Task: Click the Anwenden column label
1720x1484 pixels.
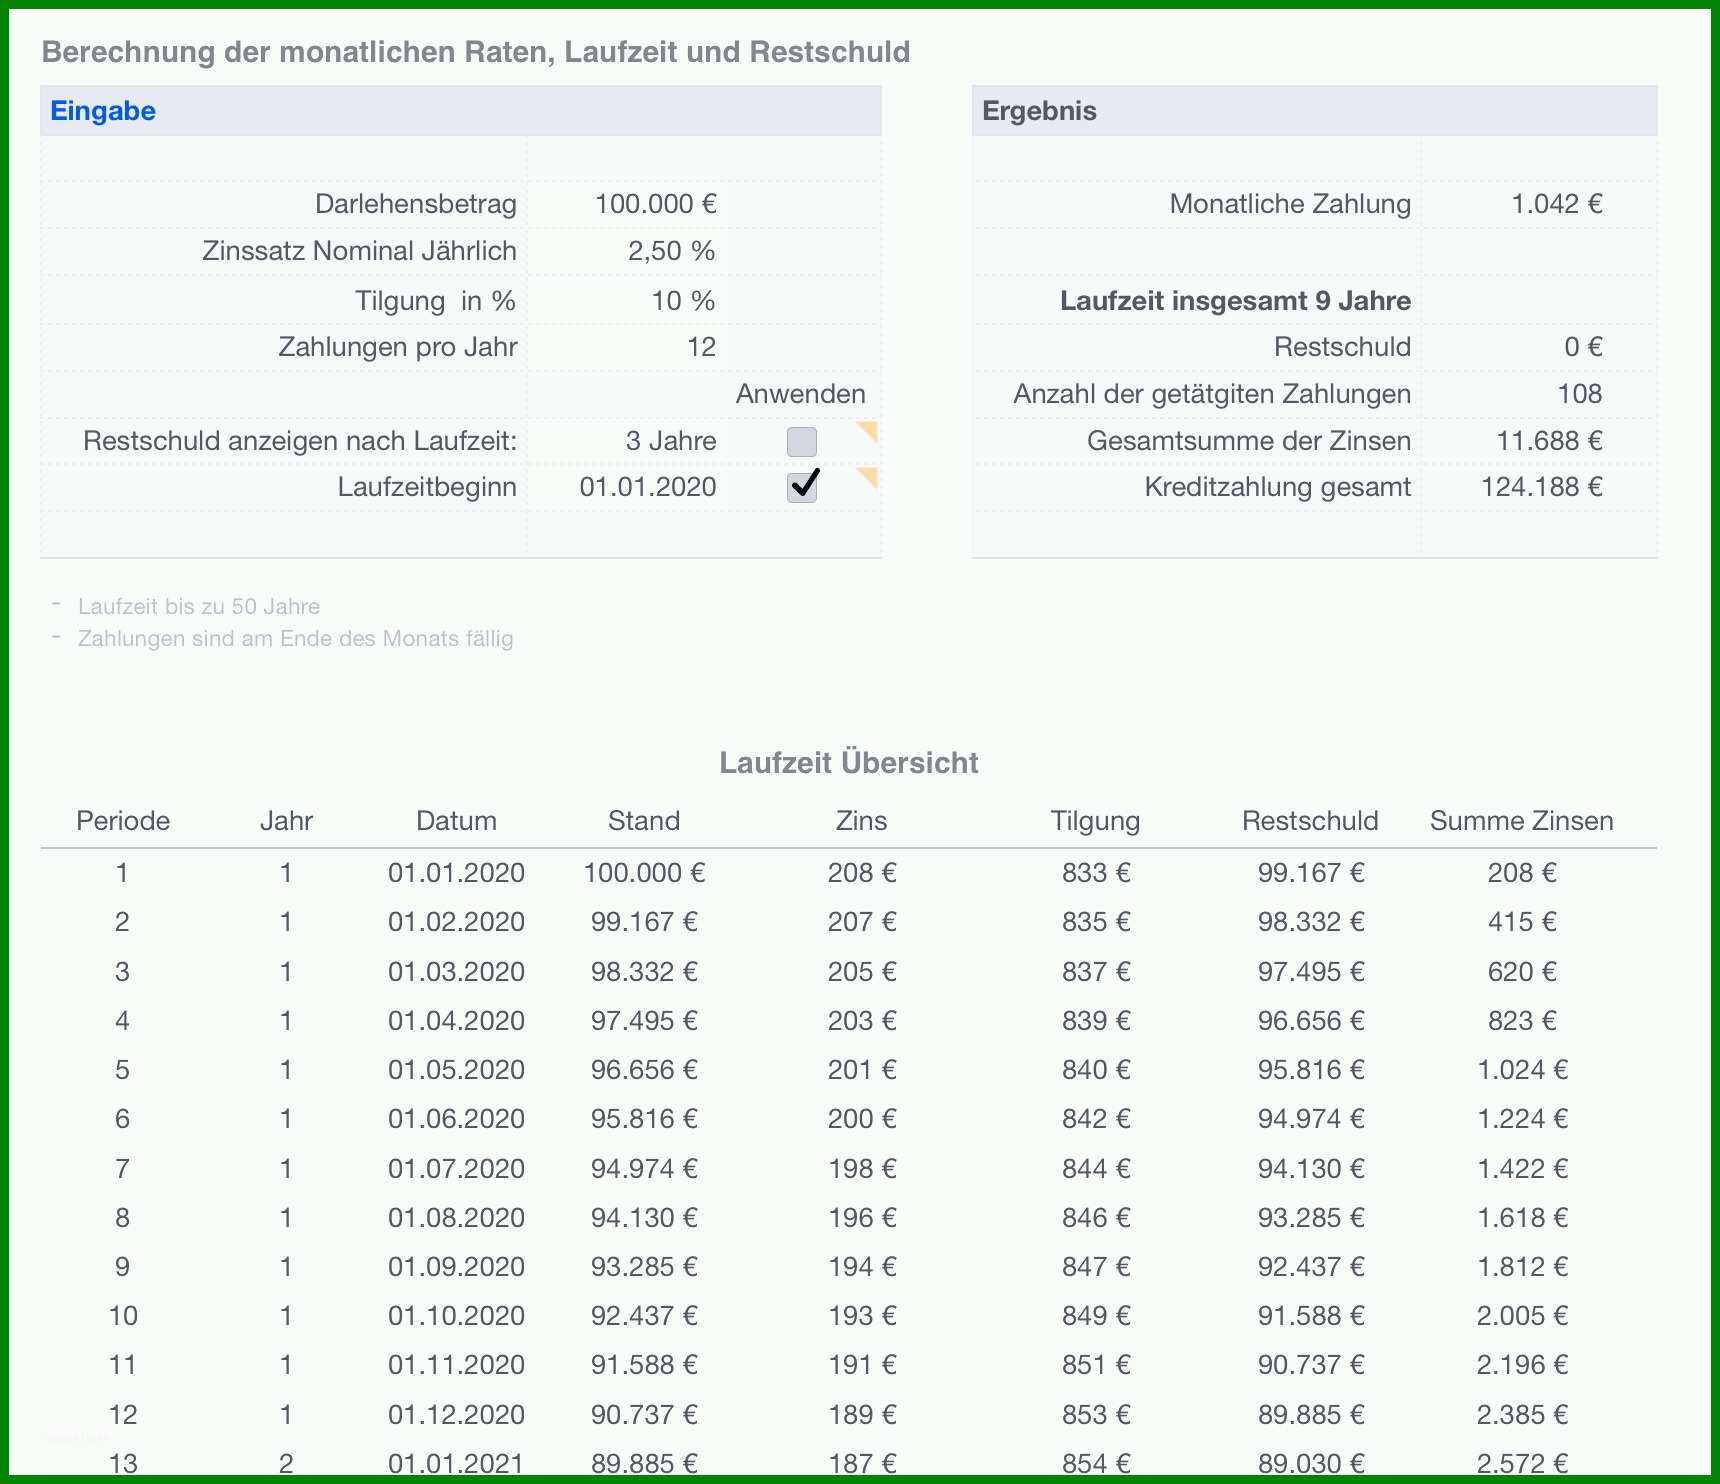Action: pyautogui.click(x=800, y=394)
